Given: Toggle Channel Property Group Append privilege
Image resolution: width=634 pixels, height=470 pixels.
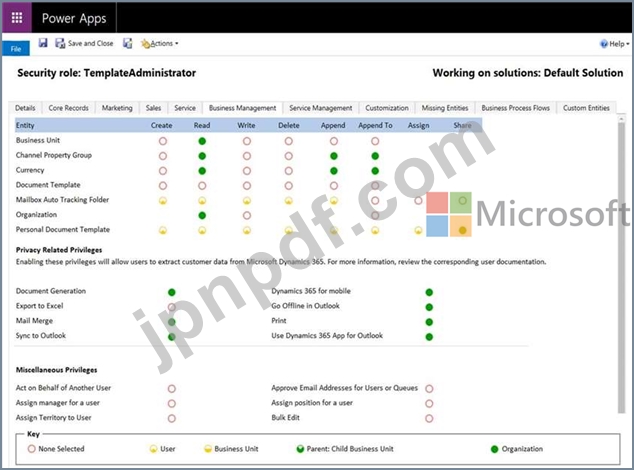Looking at the screenshot, I should click(334, 156).
